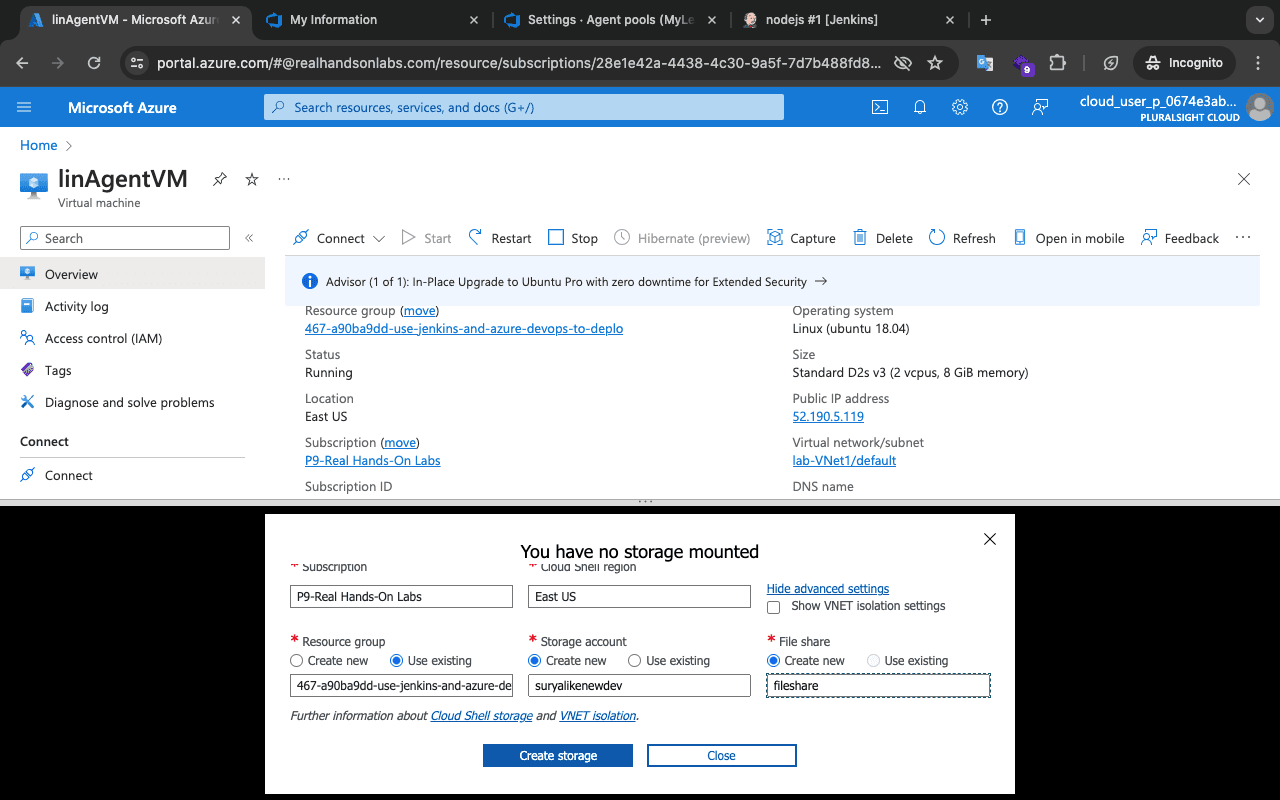The height and width of the screenshot is (800, 1280).
Task: Open VNET isolation info link
Action: 598,716
